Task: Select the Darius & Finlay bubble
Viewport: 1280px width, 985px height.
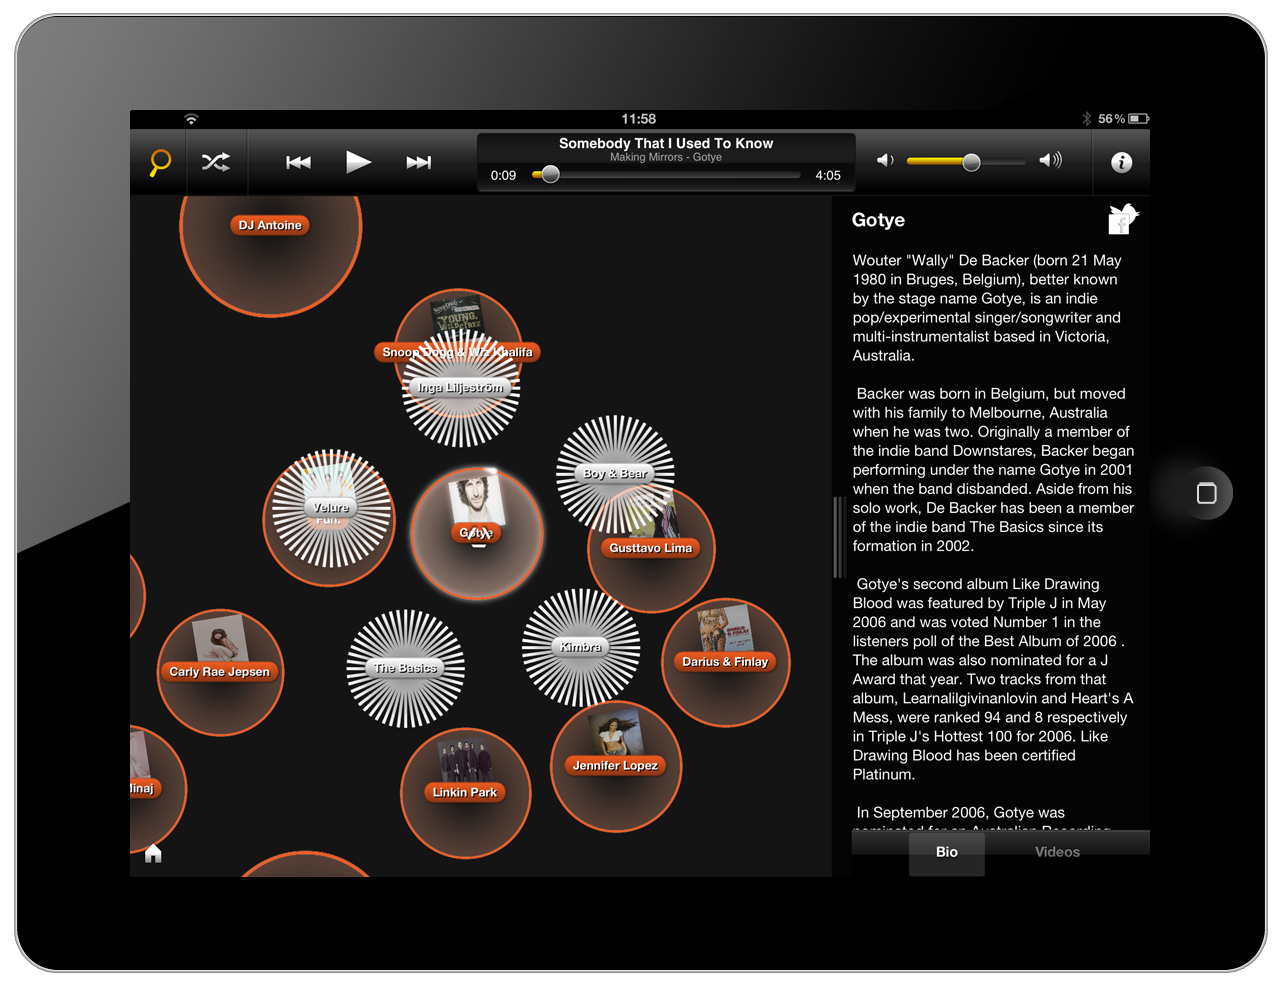Action: coord(725,662)
